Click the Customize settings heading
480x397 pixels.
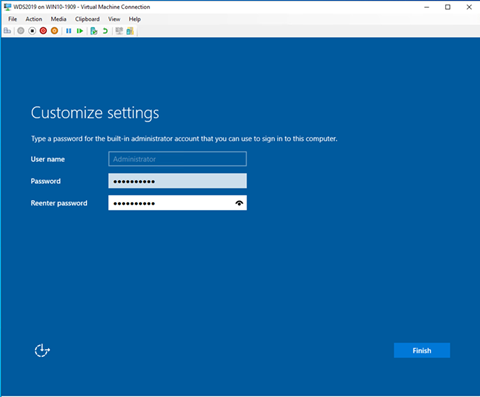coord(95,113)
